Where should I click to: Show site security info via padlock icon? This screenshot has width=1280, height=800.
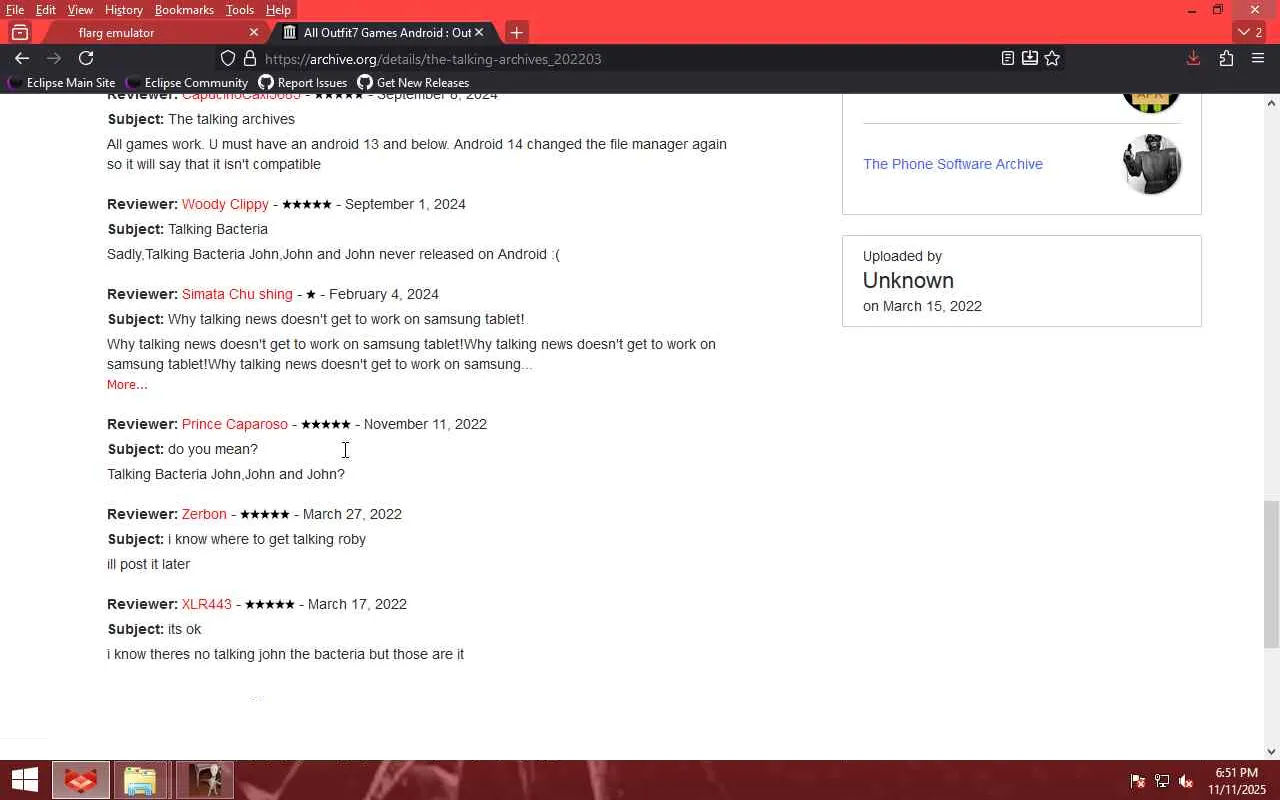[x=250, y=59]
